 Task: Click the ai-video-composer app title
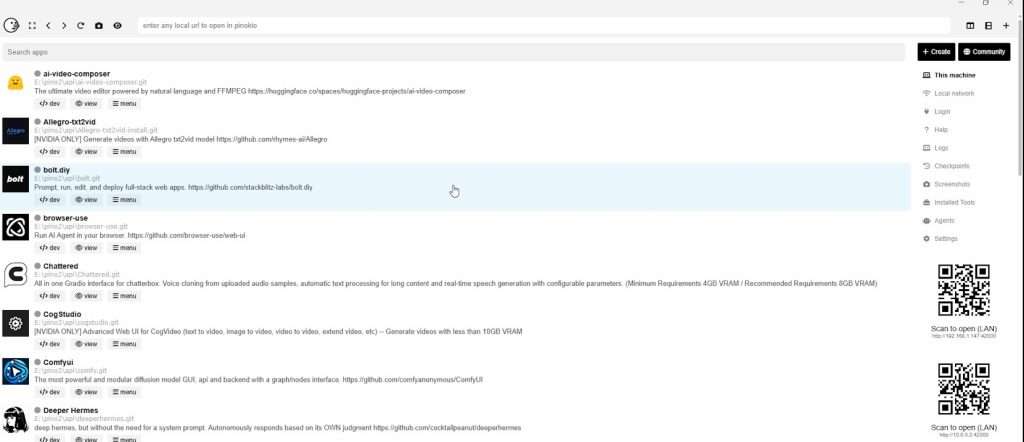click(76, 74)
